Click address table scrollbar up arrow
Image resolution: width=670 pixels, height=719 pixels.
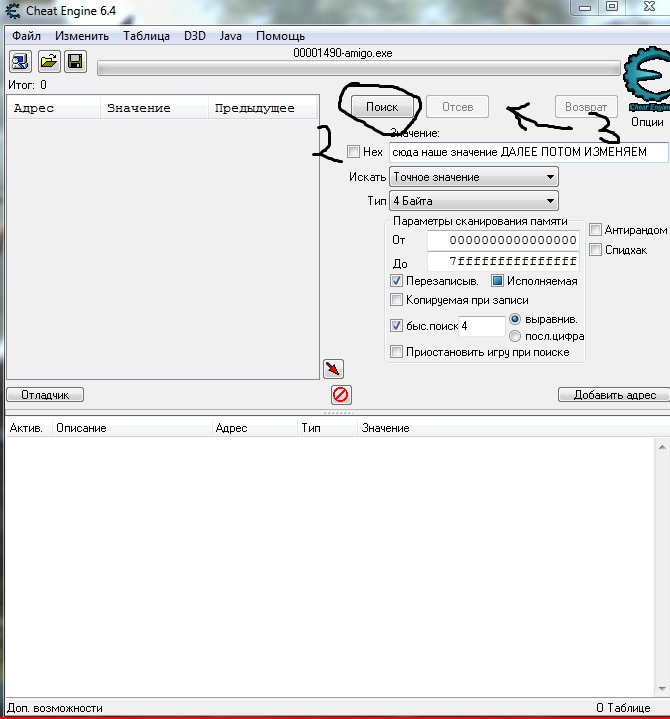pyautogui.click(x=662, y=447)
